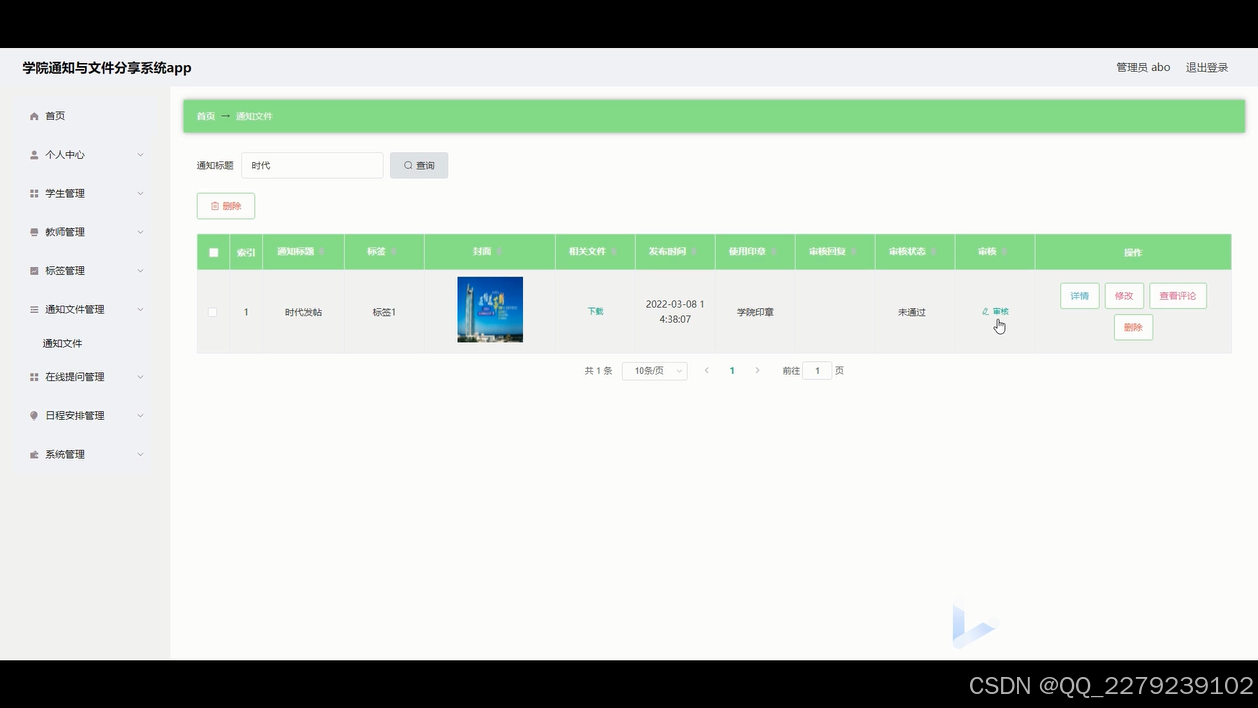Click the 通知标题 search input field
Viewport: 1258px width, 708px height.
312,164
